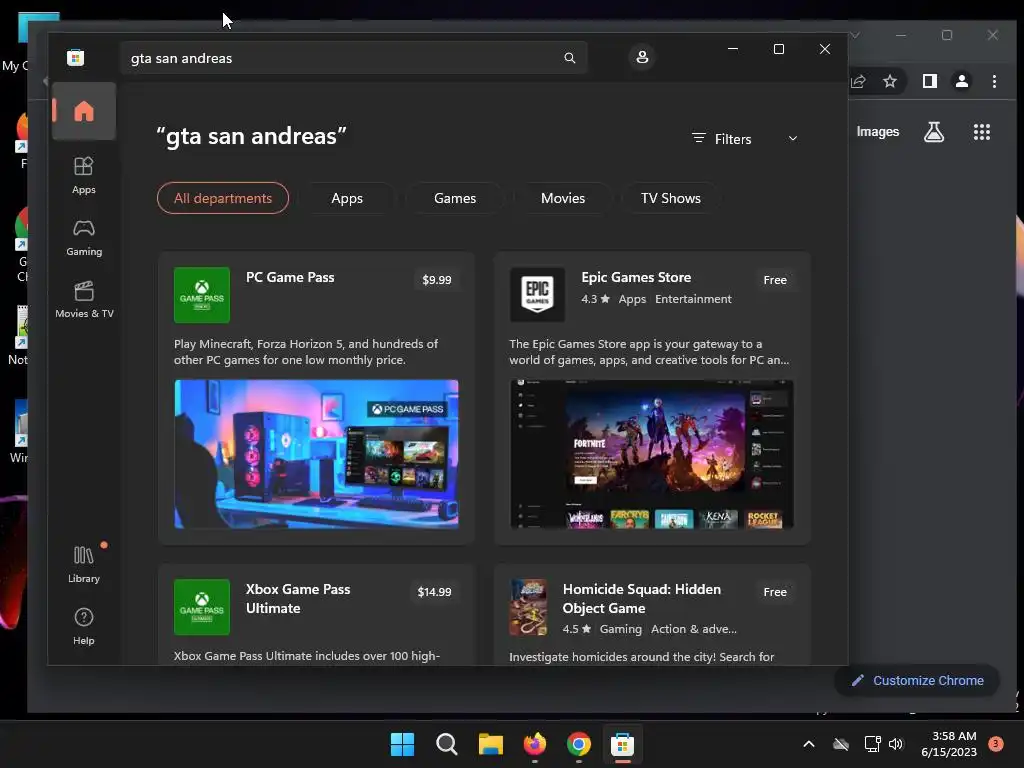Click the Customize Chrome button

click(918, 680)
